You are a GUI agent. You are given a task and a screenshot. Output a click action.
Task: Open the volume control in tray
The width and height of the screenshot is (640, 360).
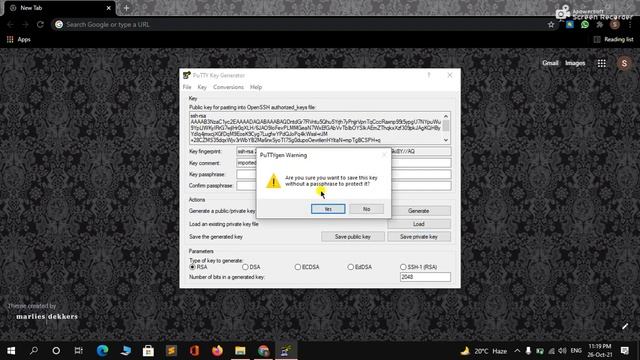[562, 351]
